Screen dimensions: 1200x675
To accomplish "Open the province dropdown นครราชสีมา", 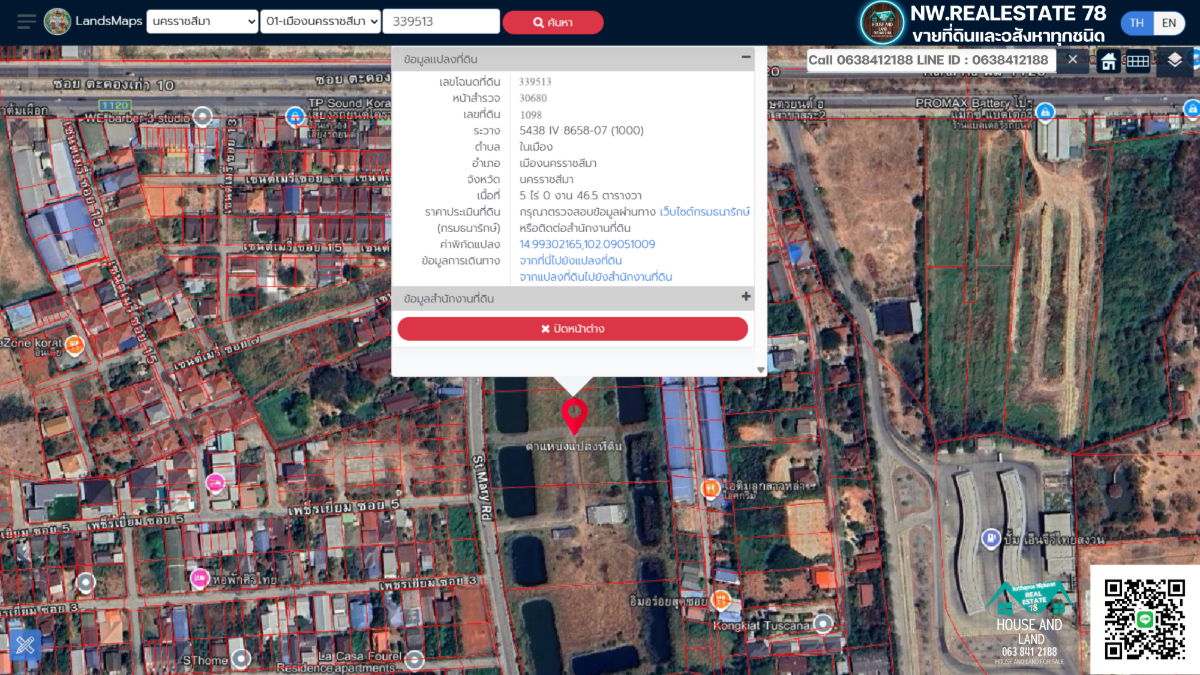I will click(202, 22).
